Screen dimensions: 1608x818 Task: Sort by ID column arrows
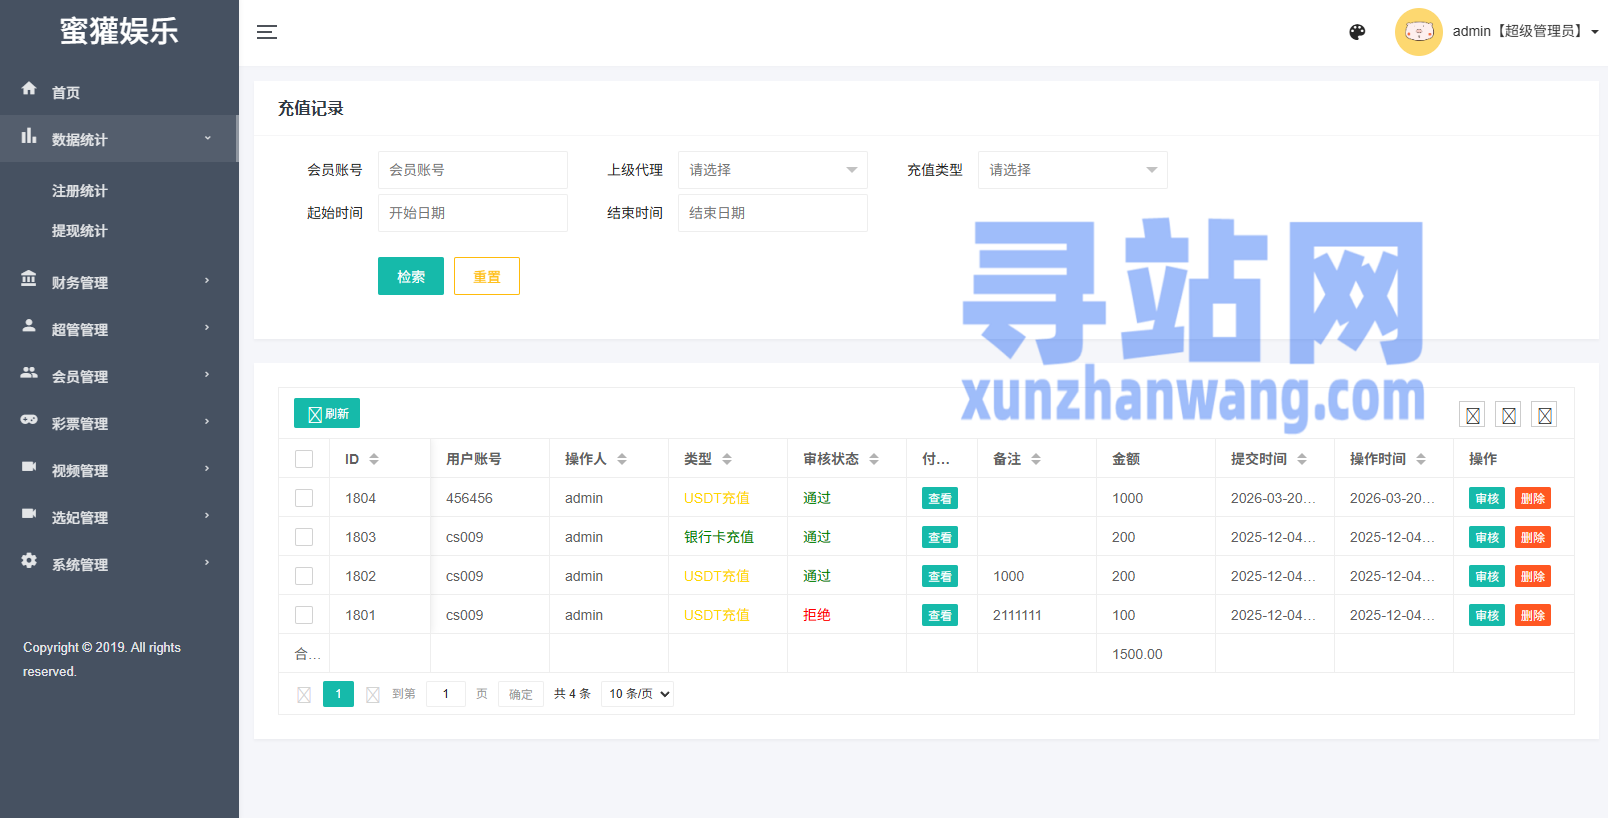[x=374, y=459]
